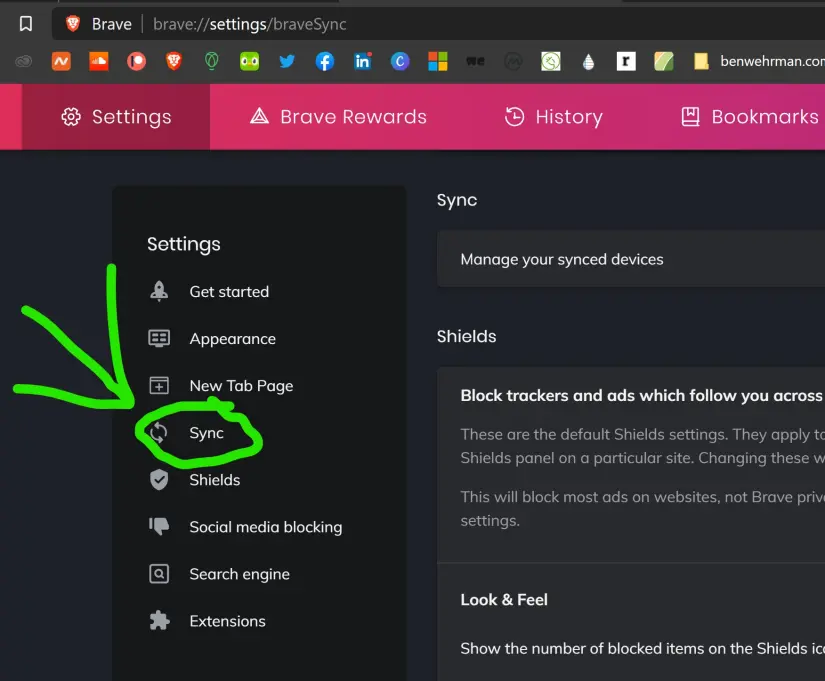Click the Shields section heading in main panel
The image size is (825, 681).
pos(466,336)
